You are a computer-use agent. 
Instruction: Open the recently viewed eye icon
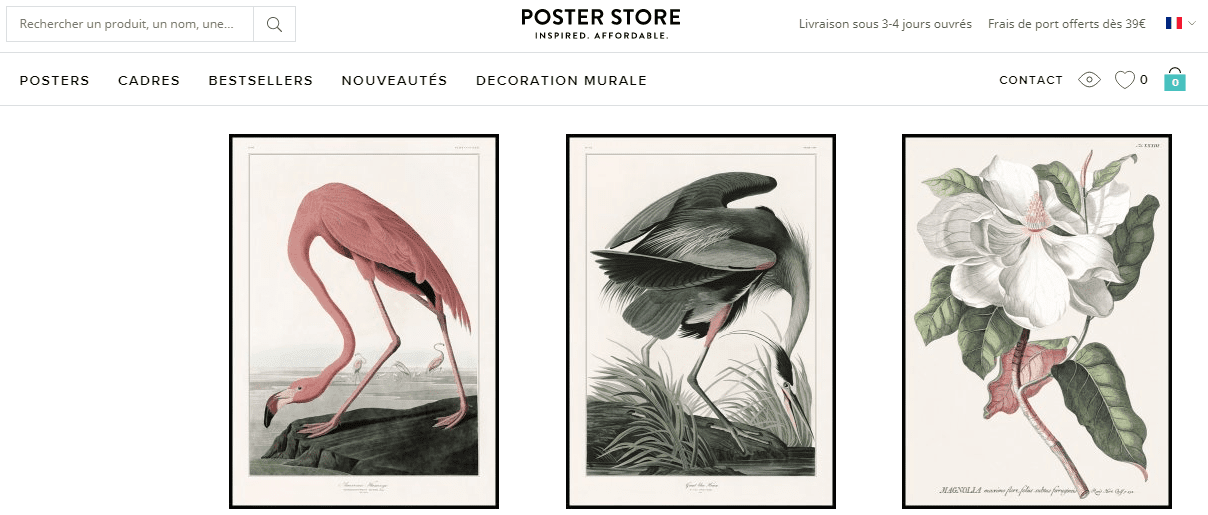point(1089,80)
